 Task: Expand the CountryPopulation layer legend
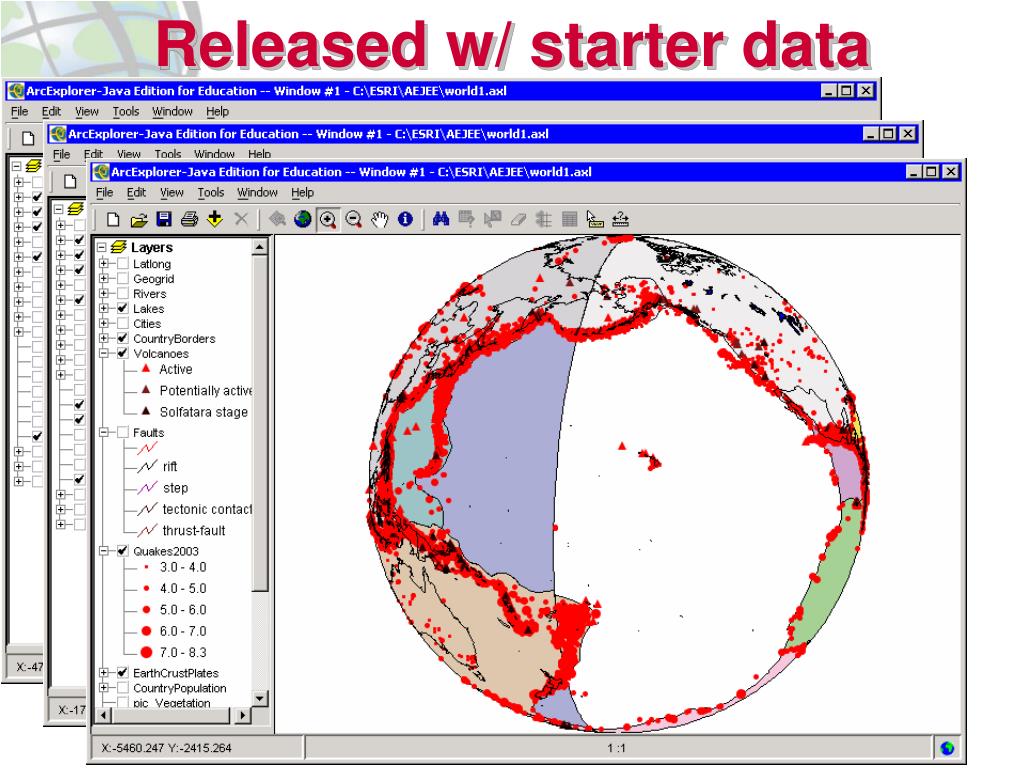pos(103,688)
